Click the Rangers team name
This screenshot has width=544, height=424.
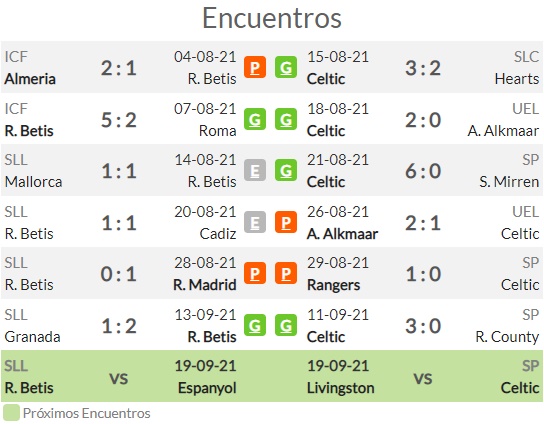pos(333,285)
